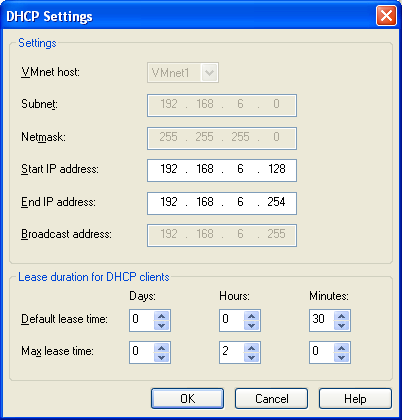Screen dimensions: 402x420
Task: Increase Default lease time days
Action: point(162,316)
